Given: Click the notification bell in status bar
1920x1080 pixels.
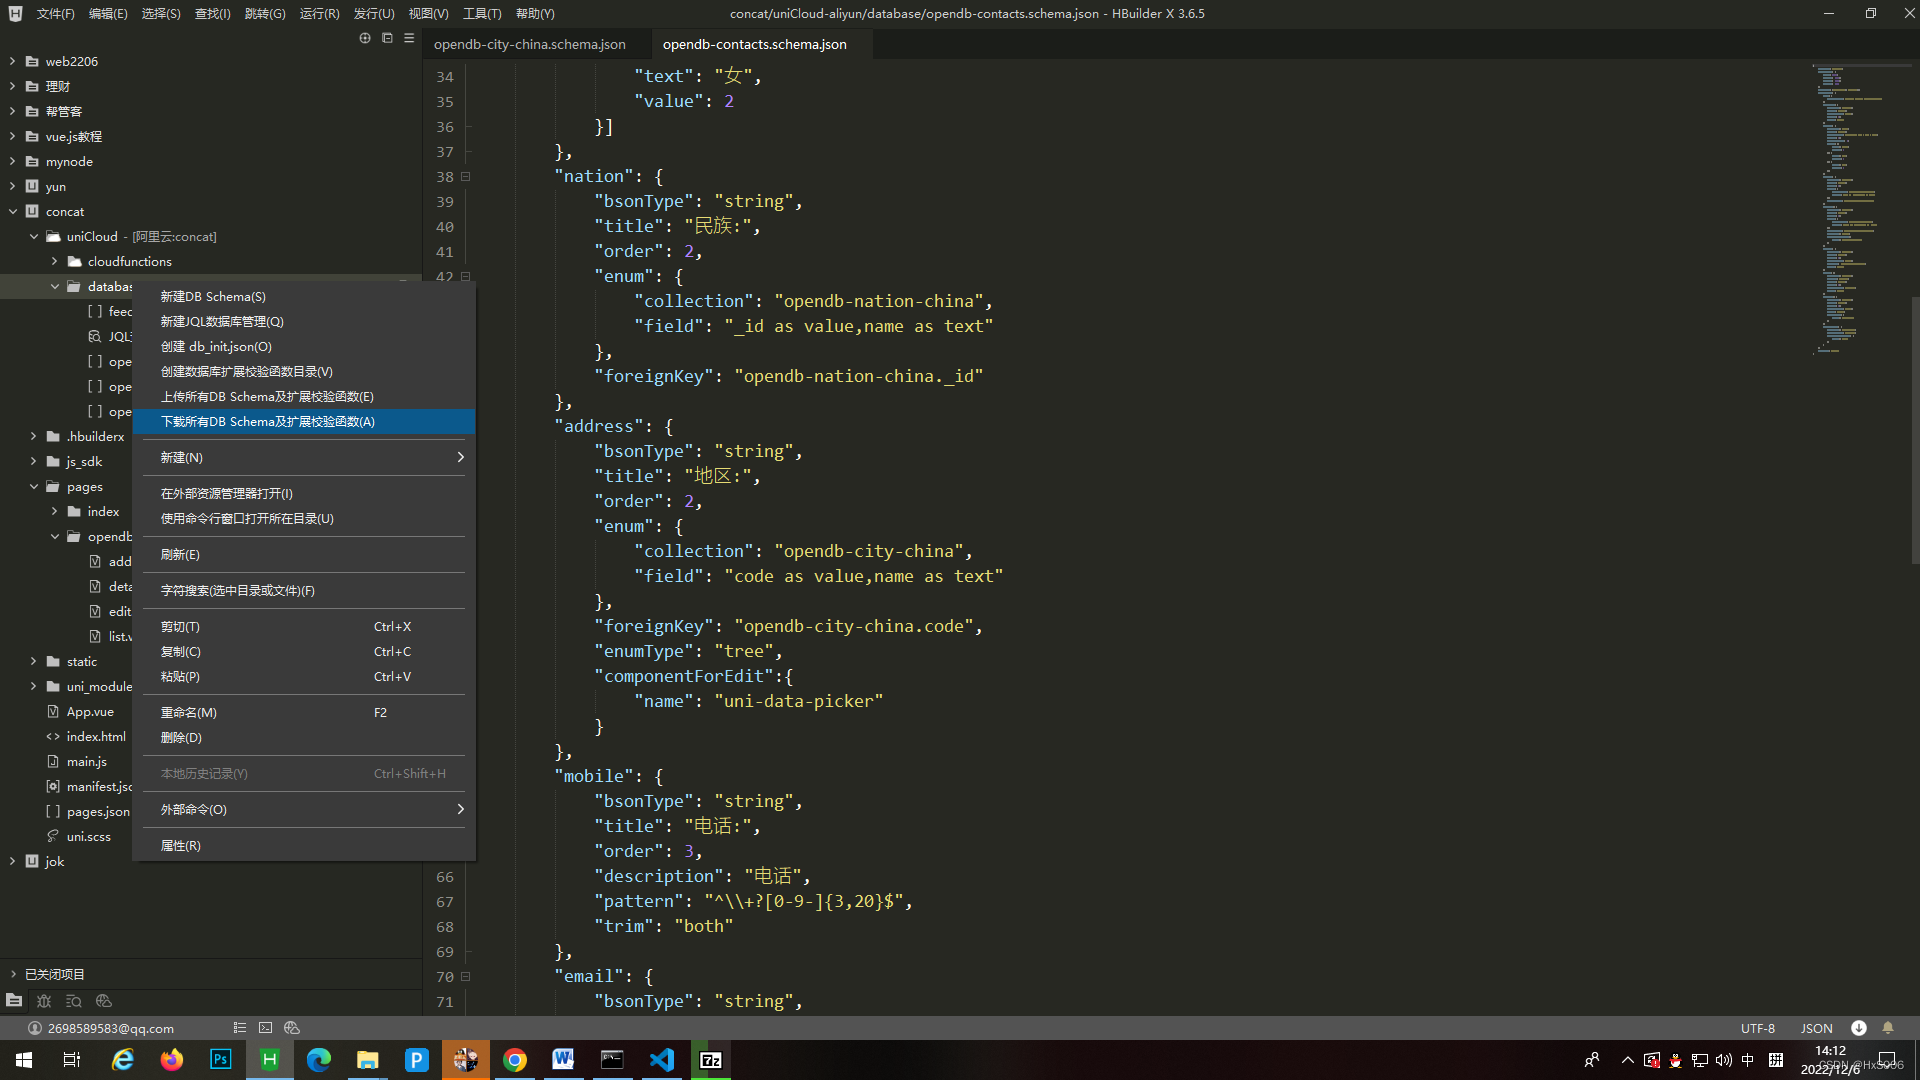Looking at the screenshot, I should click(1888, 1028).
